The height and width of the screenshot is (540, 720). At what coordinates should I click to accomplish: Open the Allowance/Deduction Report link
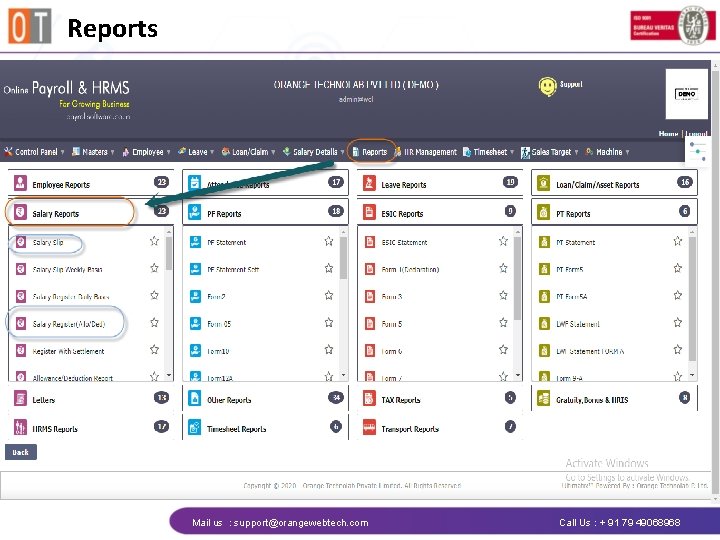click(73, 378)
